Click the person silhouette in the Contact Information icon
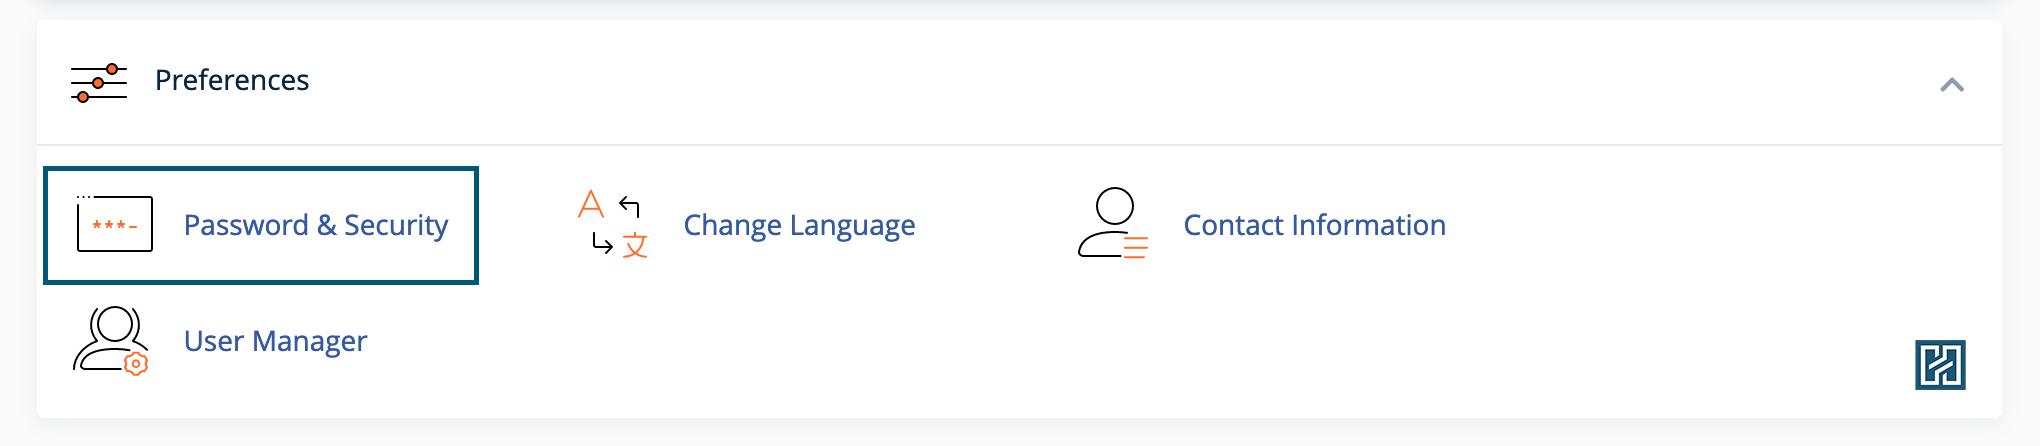This screenshot has height=446, width=2040. (x=1107, y=222)
